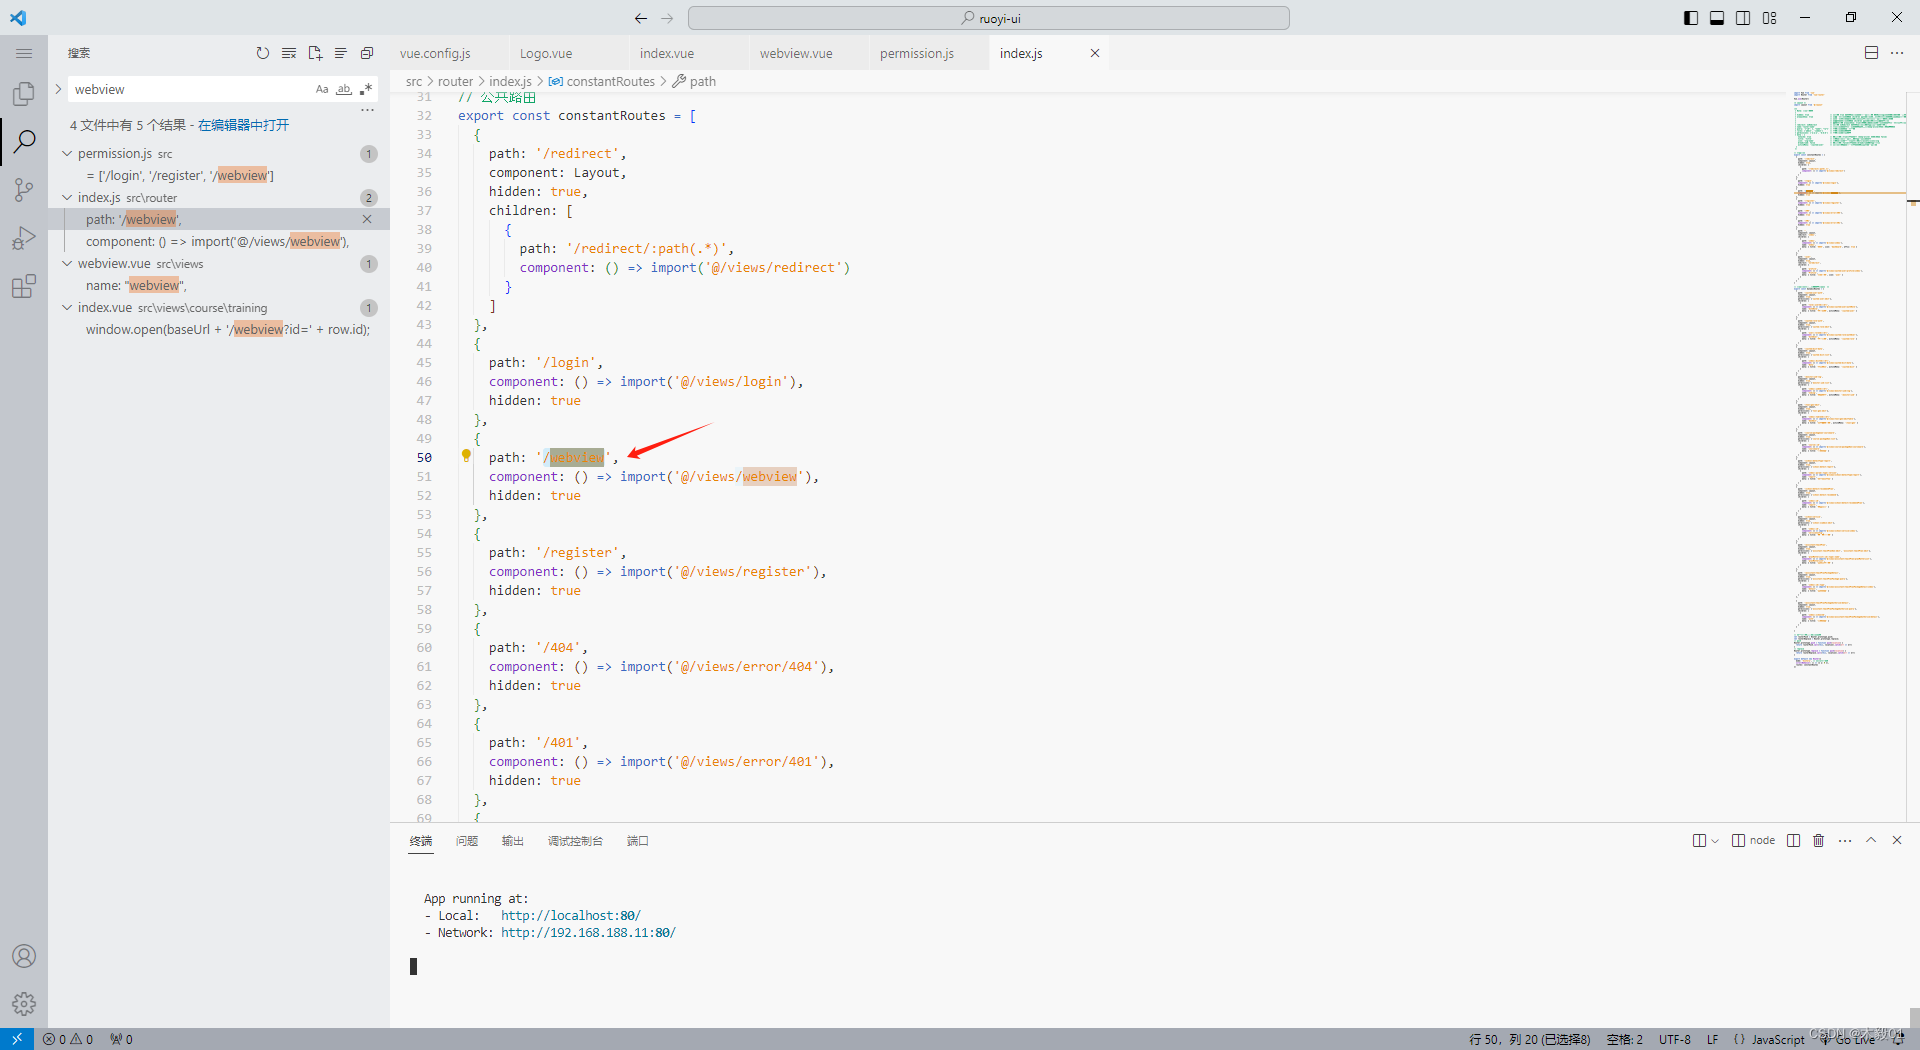Collapse the permission.js results group
Screen dimensions: 1920x1050
tap(67, 154)
